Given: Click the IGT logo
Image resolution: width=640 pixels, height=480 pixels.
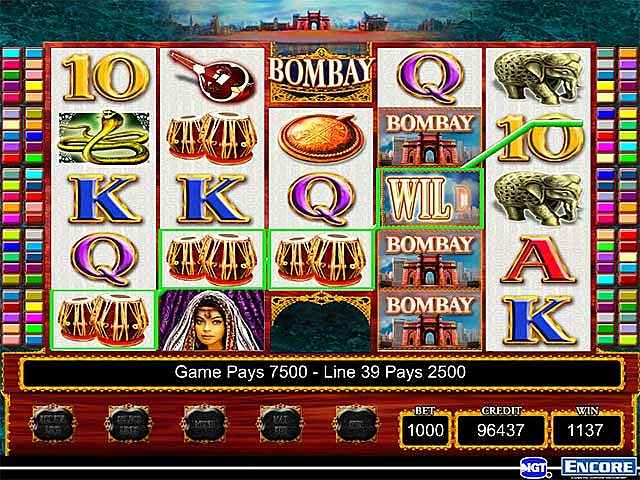Looking at the screenshot, I should click(x=535, y=468).
